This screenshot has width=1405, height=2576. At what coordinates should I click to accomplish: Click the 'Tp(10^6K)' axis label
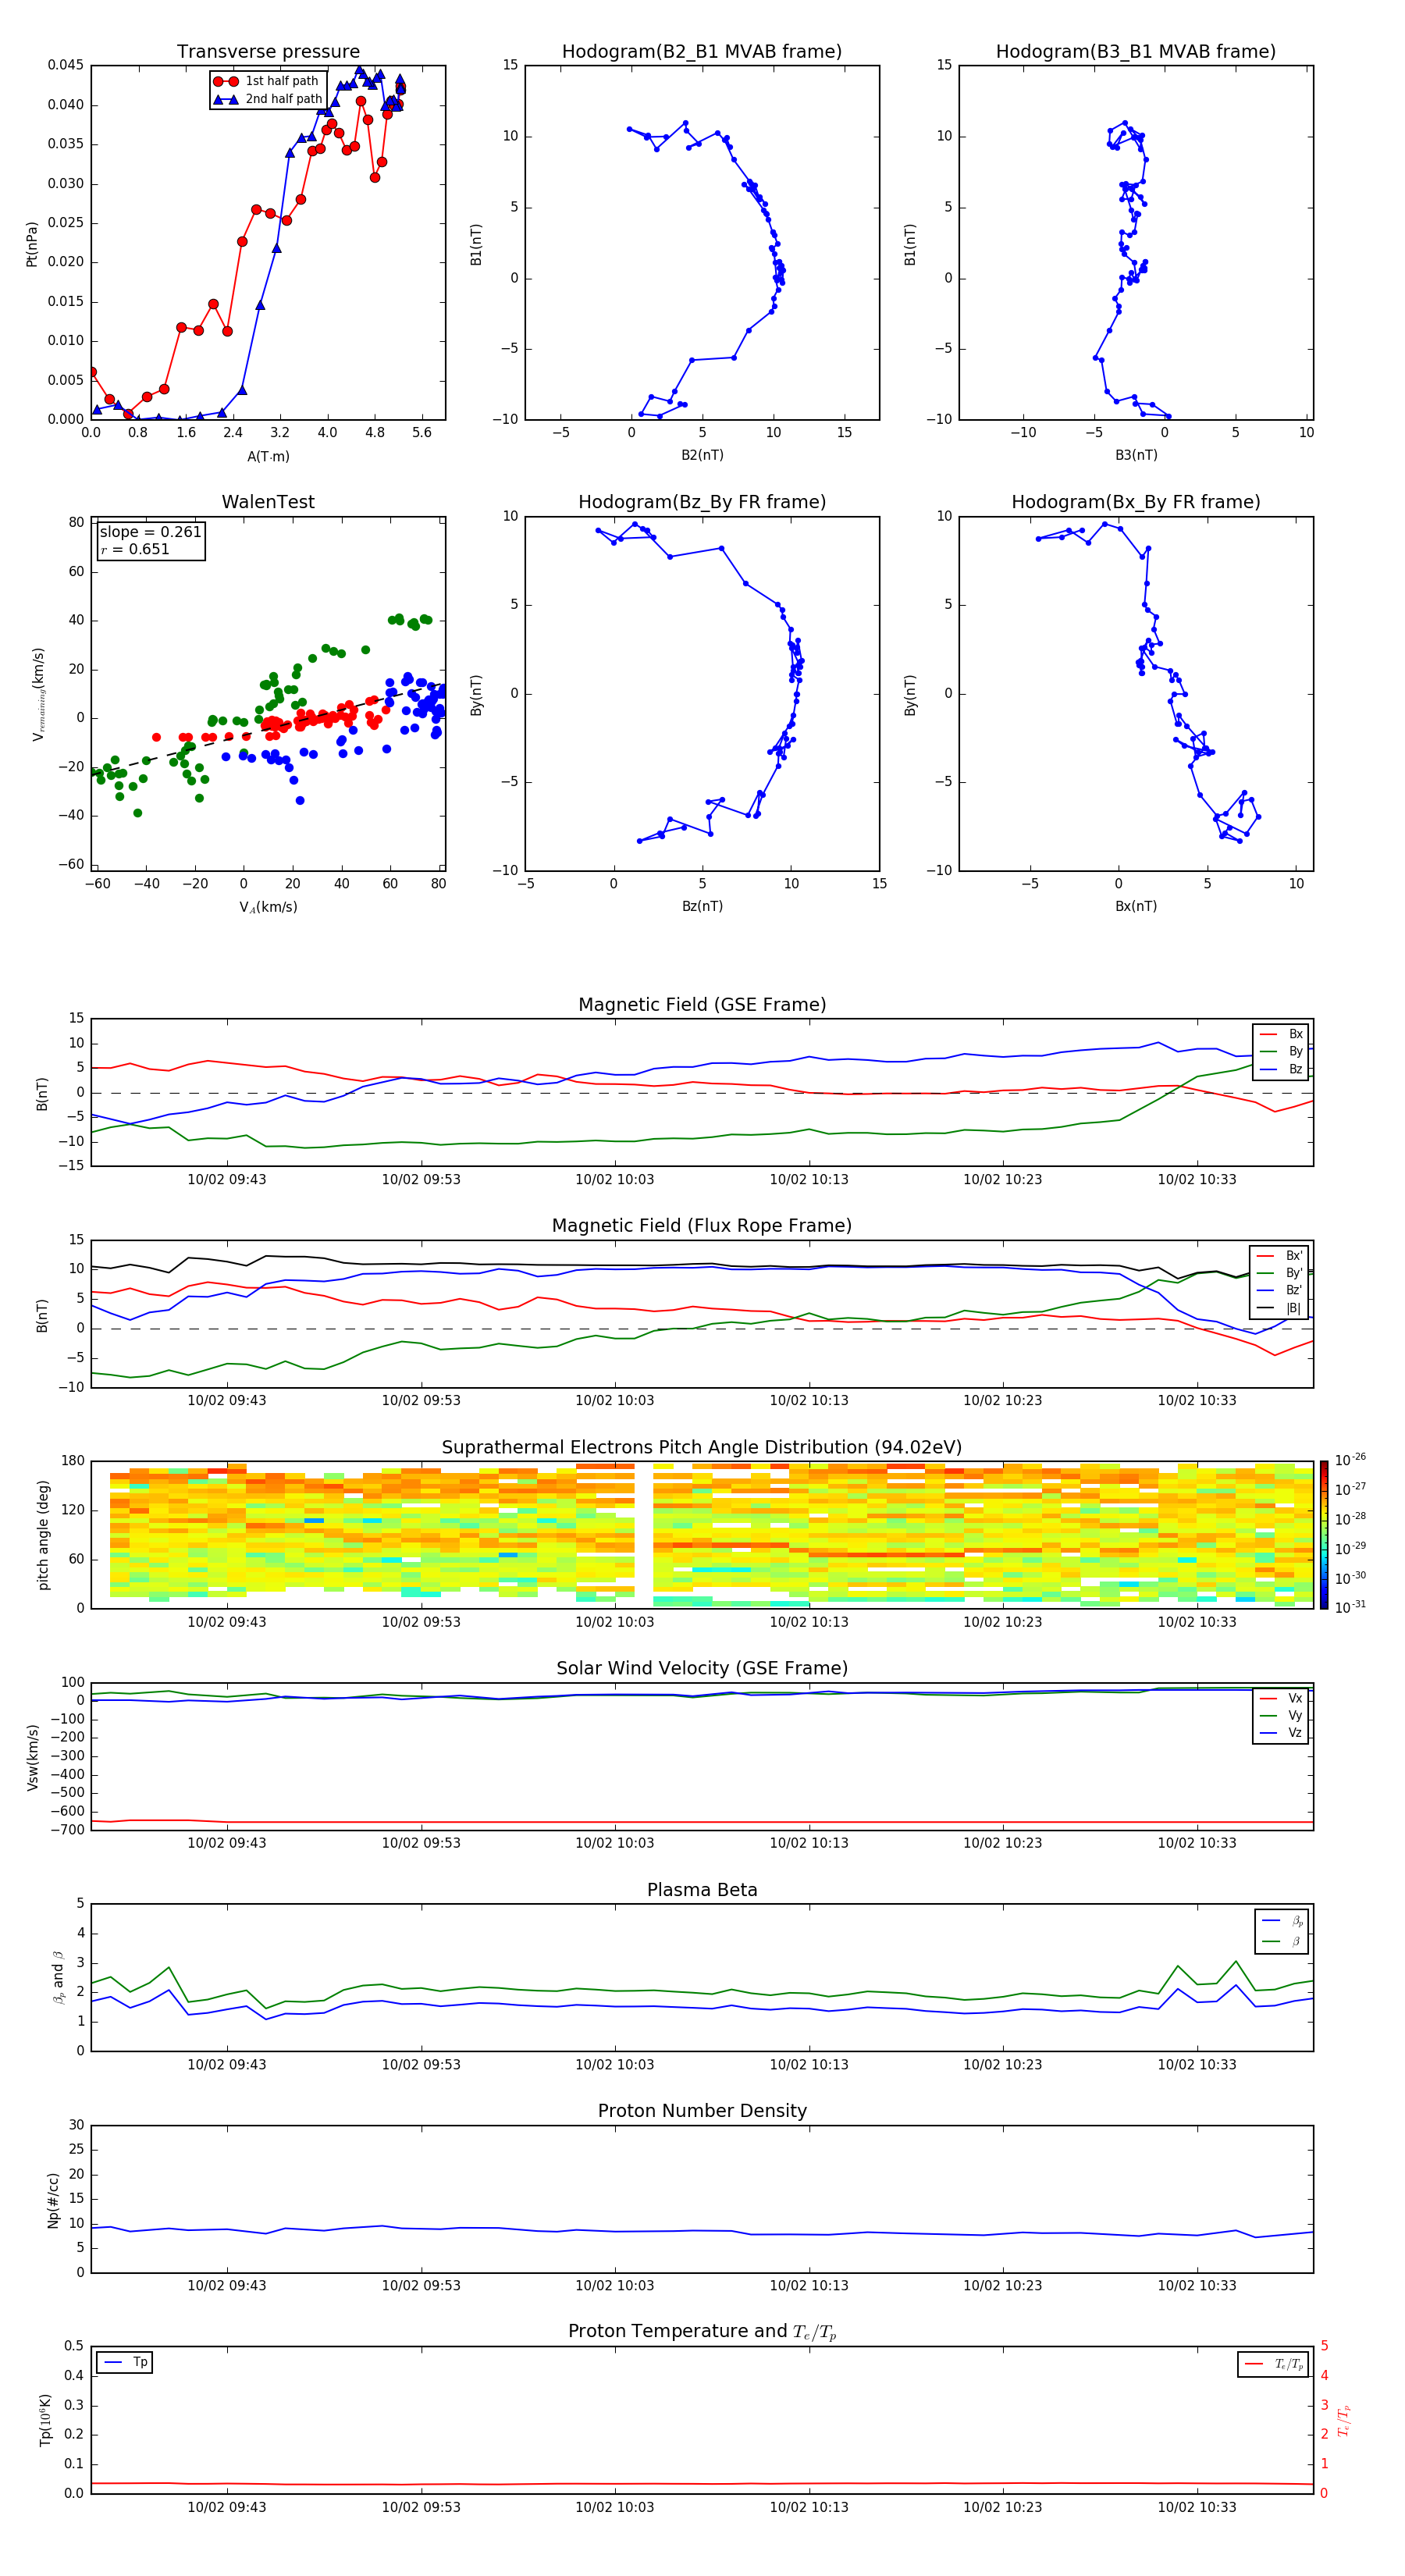click(45, 2421)
